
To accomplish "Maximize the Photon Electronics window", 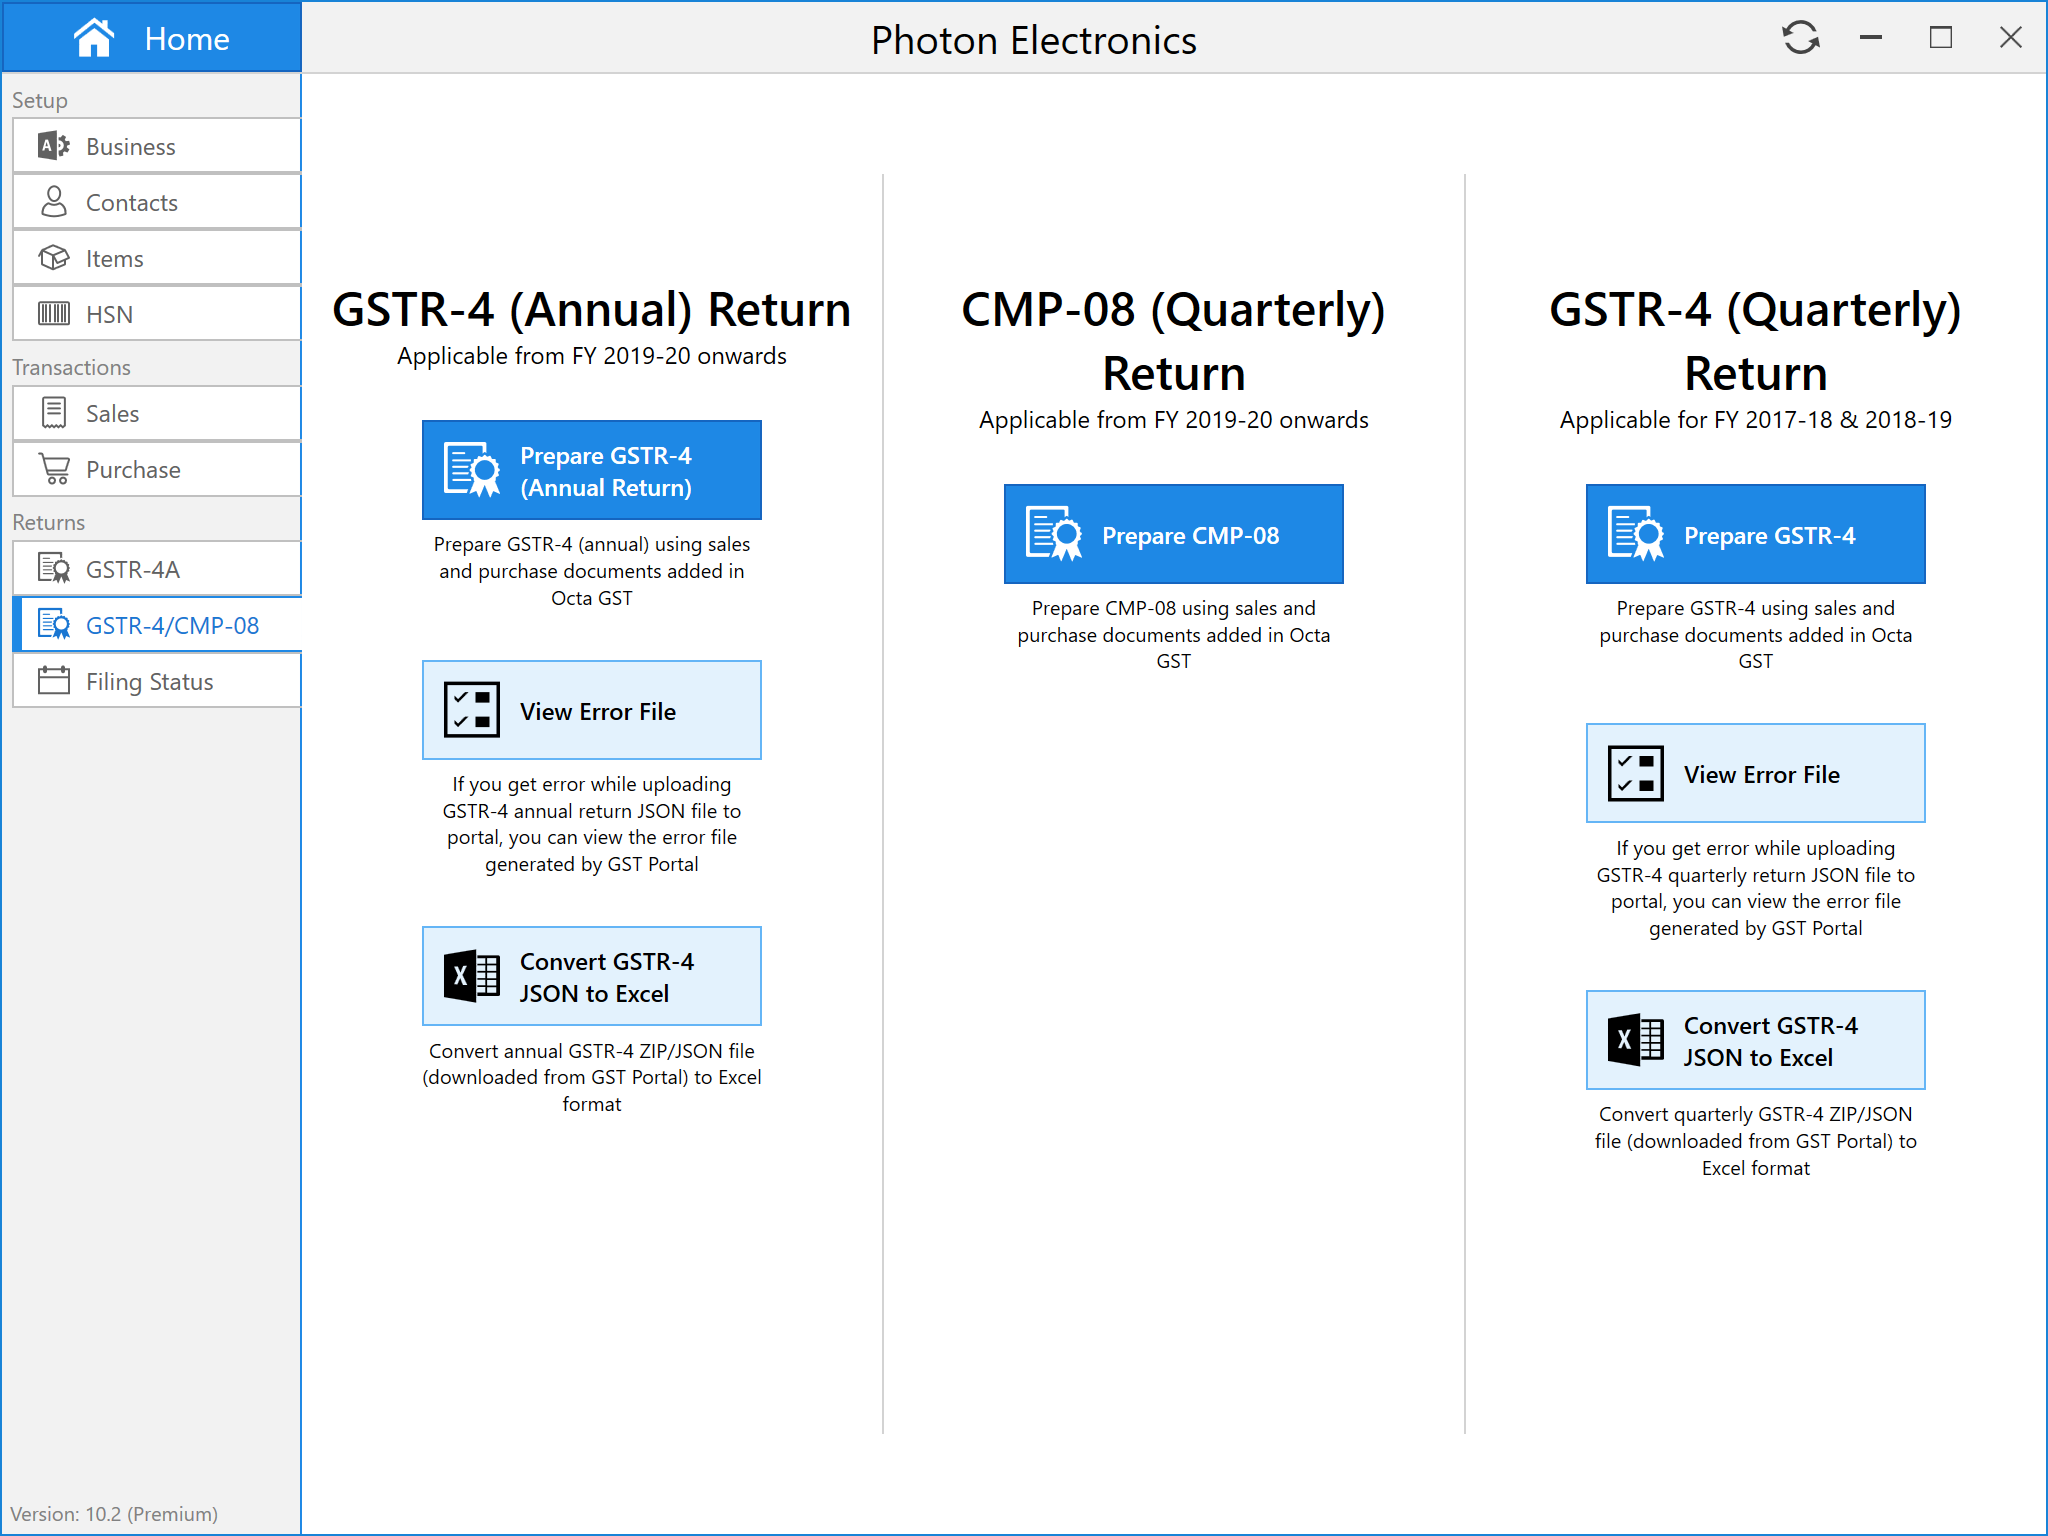I will (x=1940, y=38).
